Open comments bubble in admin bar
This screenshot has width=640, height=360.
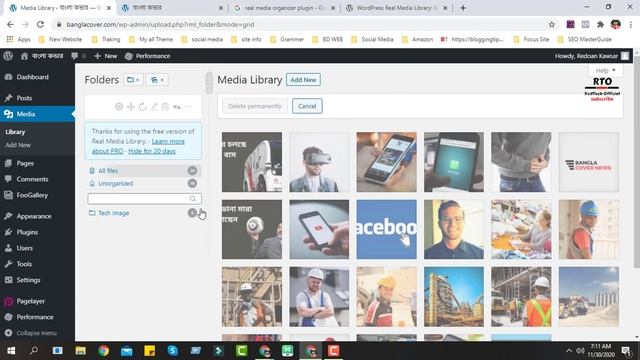(x=74, y=56)
